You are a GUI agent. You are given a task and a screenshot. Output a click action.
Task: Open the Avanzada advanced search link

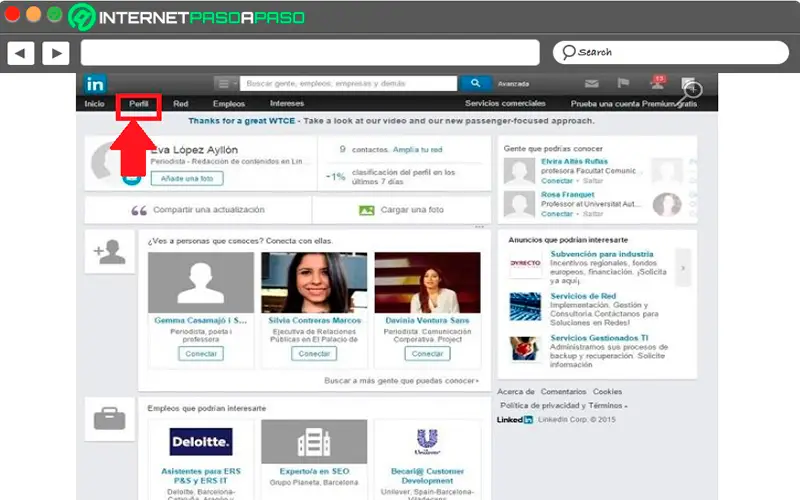pos(513,84)
